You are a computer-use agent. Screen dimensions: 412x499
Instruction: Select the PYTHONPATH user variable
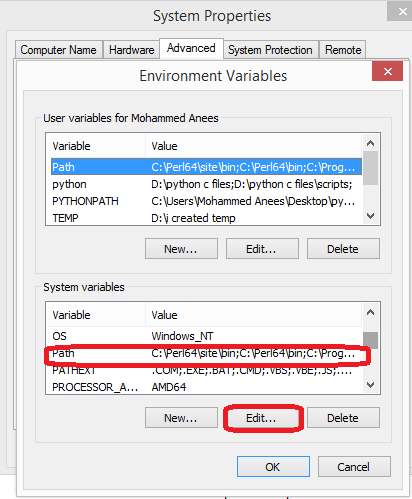204,201
